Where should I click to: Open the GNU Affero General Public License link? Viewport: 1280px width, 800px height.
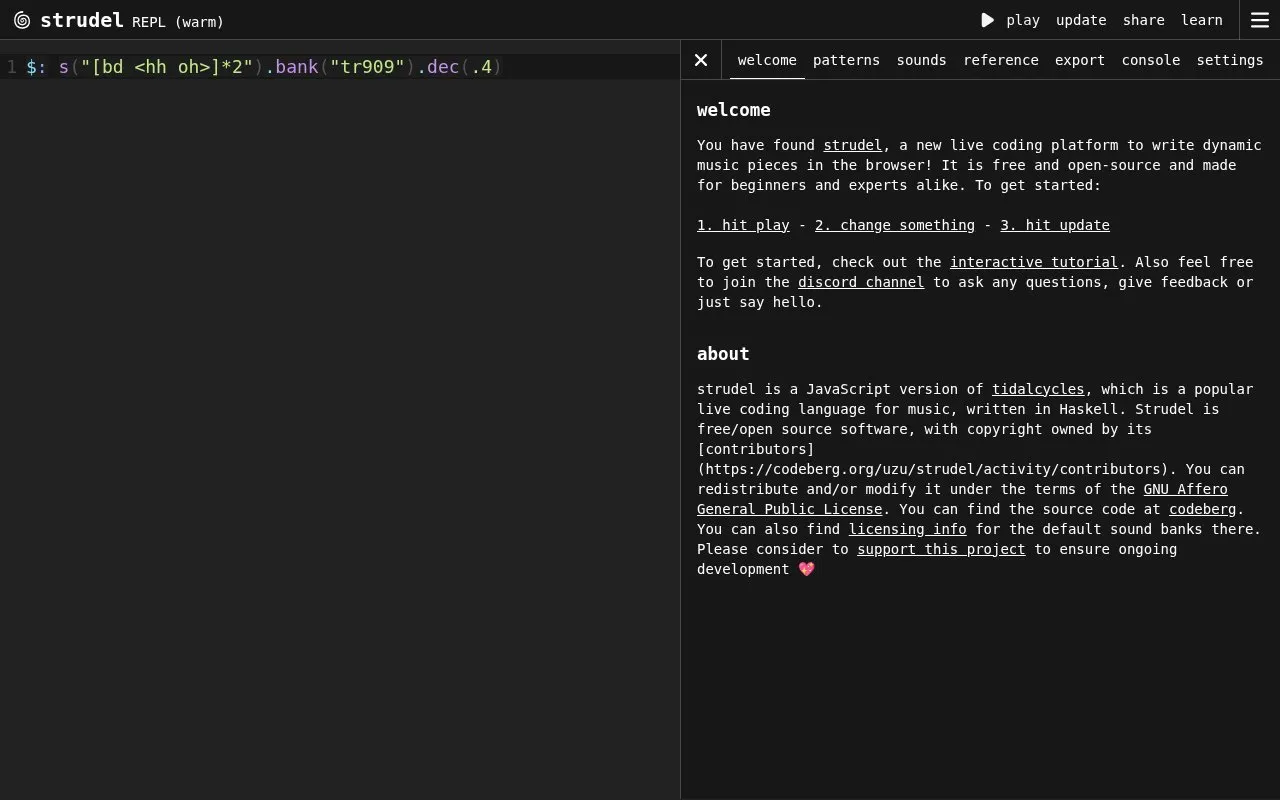click(x=962, y=499)
